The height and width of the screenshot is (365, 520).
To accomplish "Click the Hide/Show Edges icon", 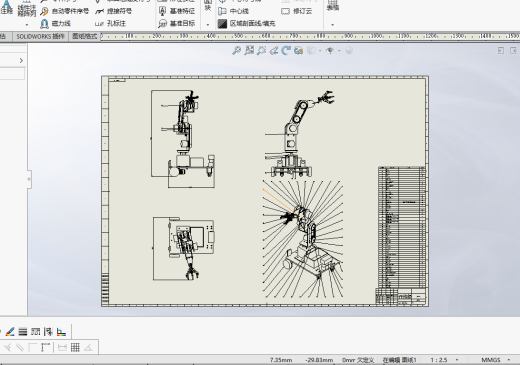I will click(48, 332).
